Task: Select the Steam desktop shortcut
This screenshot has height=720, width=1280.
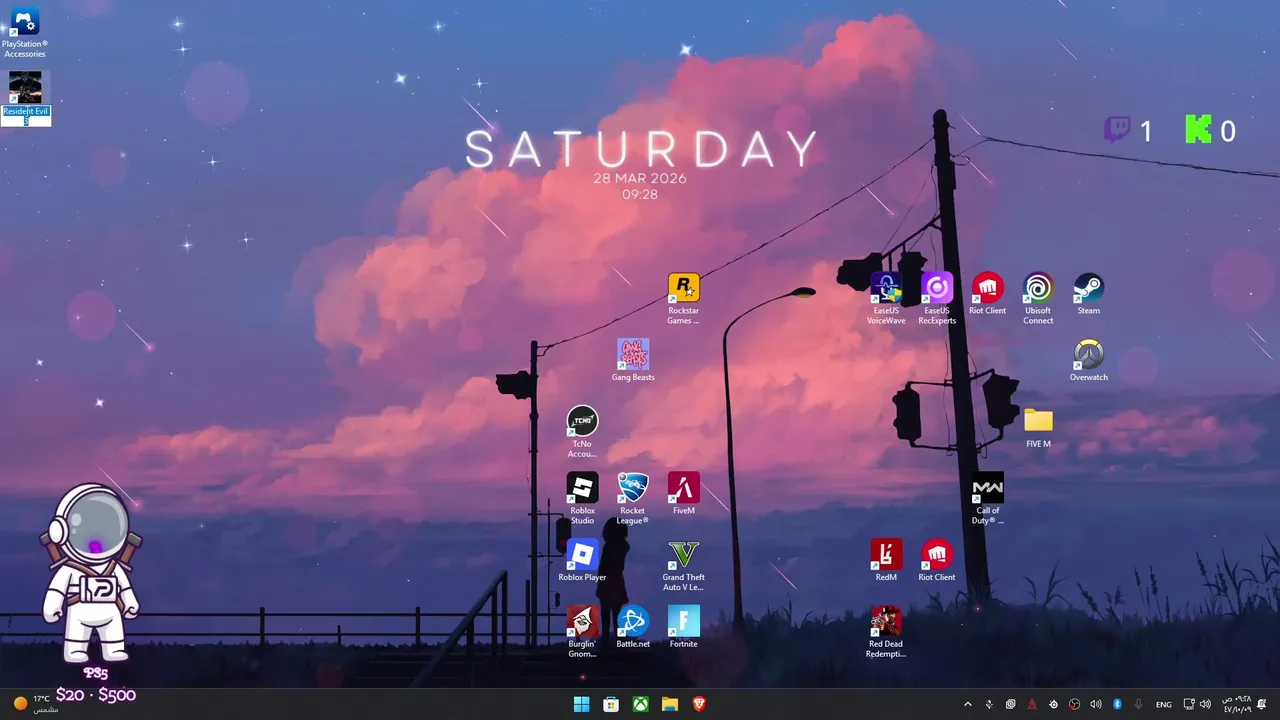Action: pyautogui.click(x=1089, y=293)
